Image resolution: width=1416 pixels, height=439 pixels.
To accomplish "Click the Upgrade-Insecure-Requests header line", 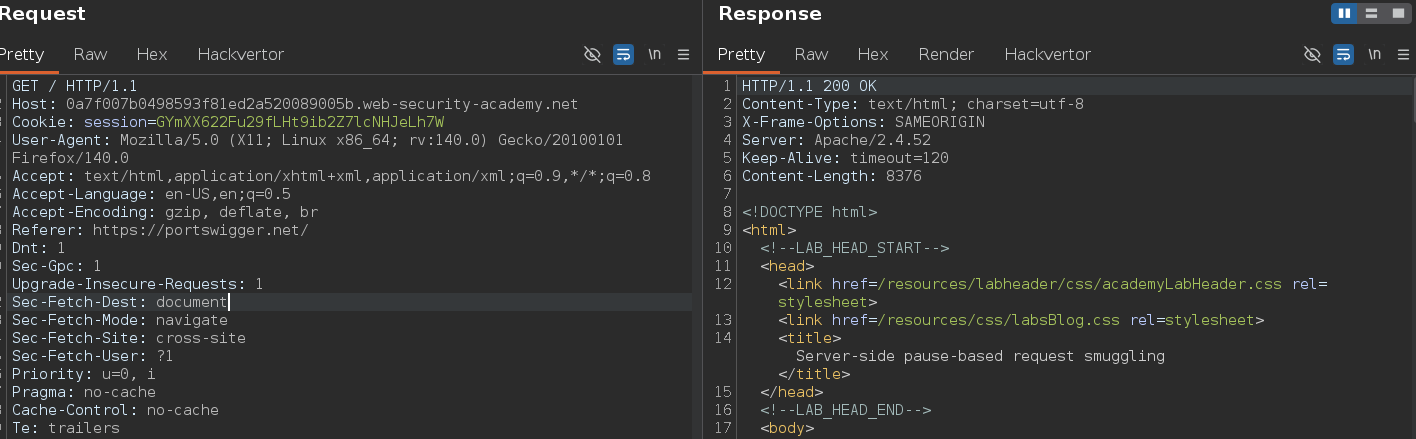I will (x=138, y=284).
